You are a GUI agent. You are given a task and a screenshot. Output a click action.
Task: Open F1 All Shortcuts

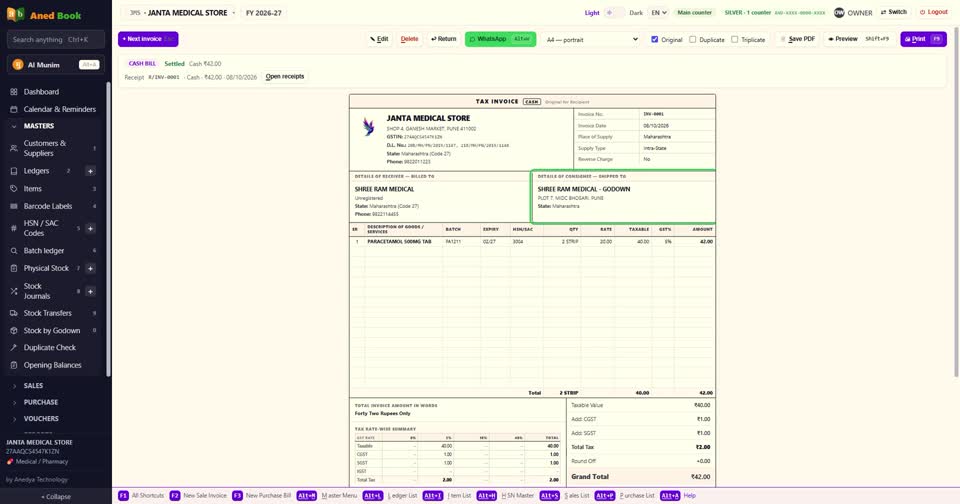(x=141, y=495)
